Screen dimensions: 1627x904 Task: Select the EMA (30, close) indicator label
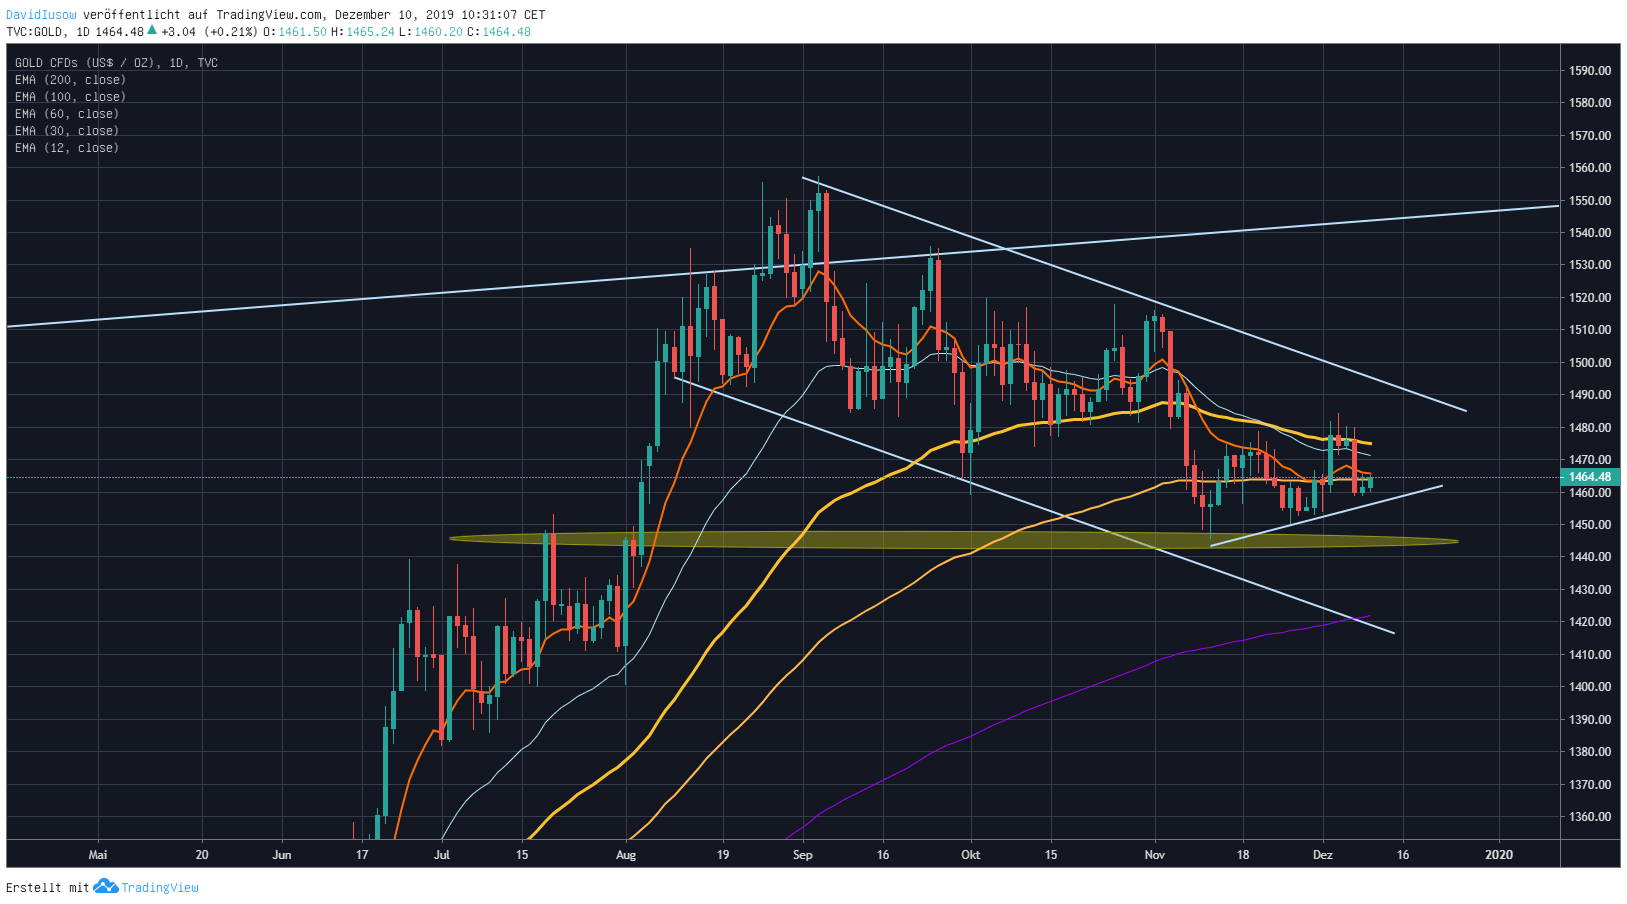pyautogui.click(x=67, y=131)
